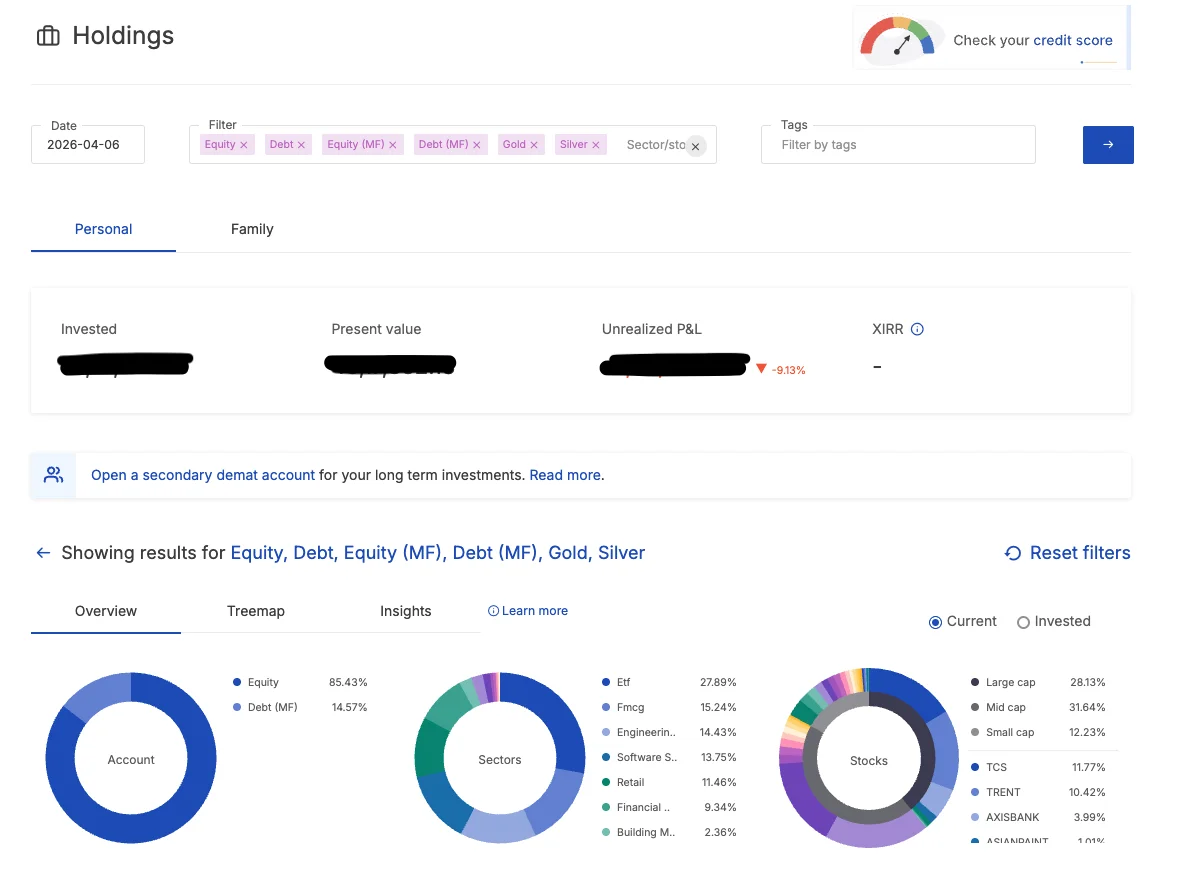Switch to the Insights tab
The image size is (1182, 872).
[x=405, y=611]
